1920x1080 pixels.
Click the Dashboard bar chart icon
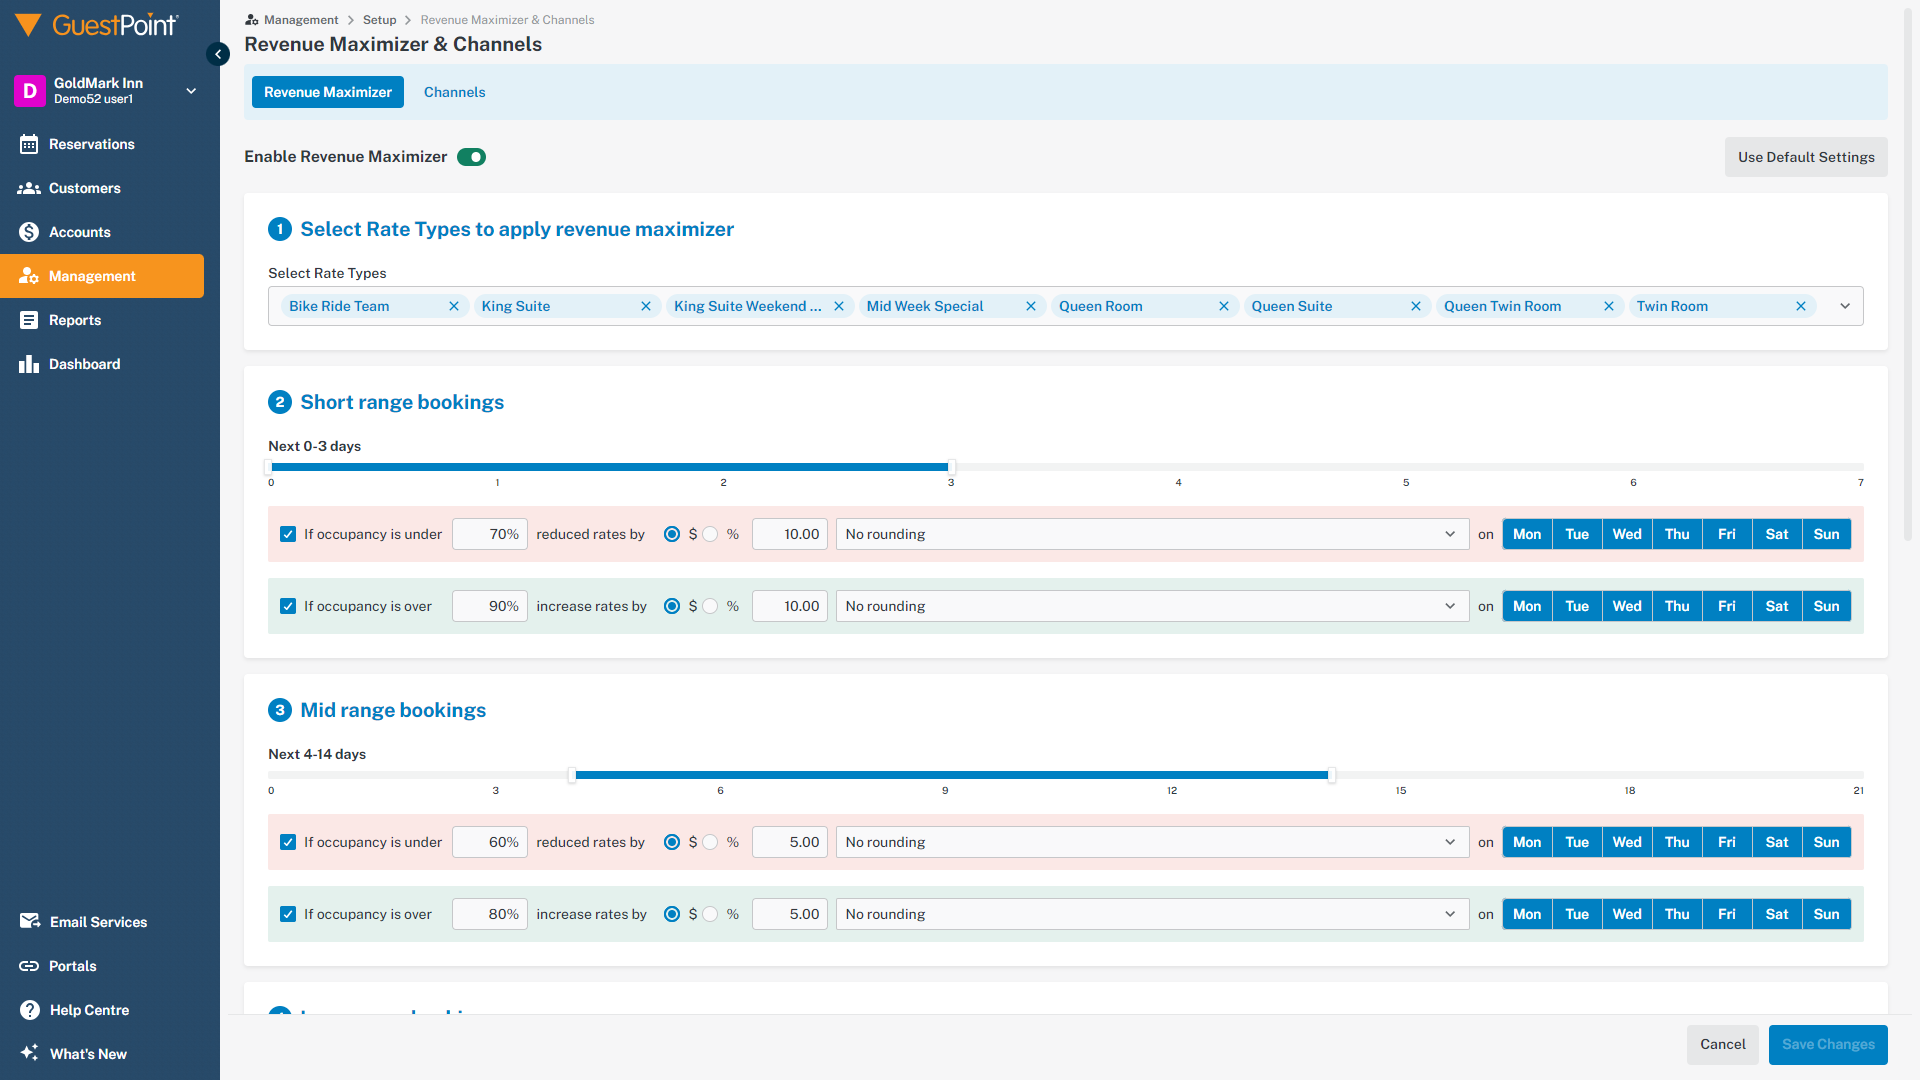coord(29,364)
